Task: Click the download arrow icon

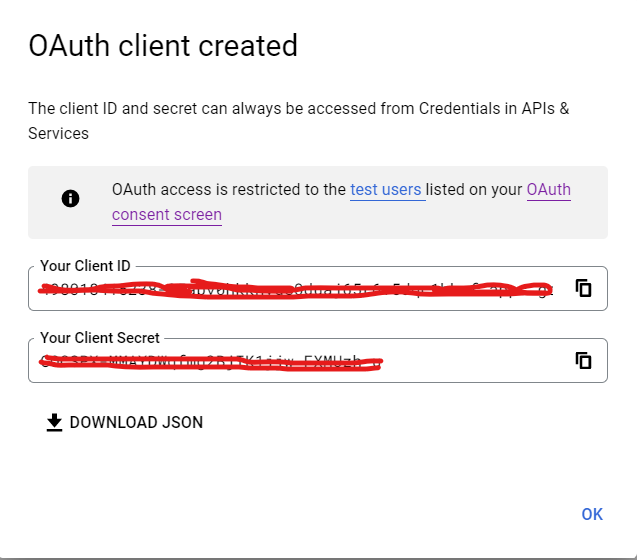Action: pos(54,423)
